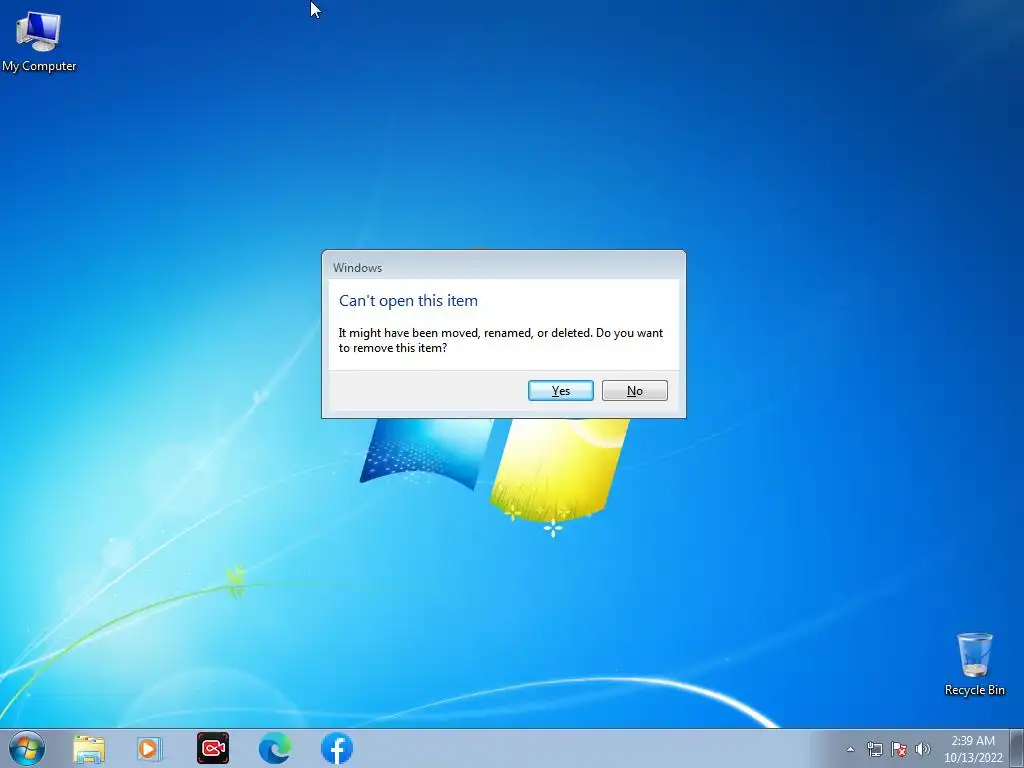This screenshot has width=1024, height=768.
Task: Confirm removal with the Yes button
Action: [x=560, y=391]
